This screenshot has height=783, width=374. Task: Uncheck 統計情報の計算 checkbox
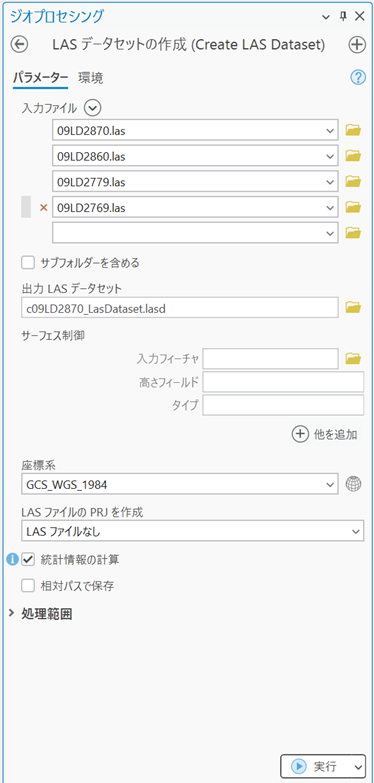pos(27,560)
